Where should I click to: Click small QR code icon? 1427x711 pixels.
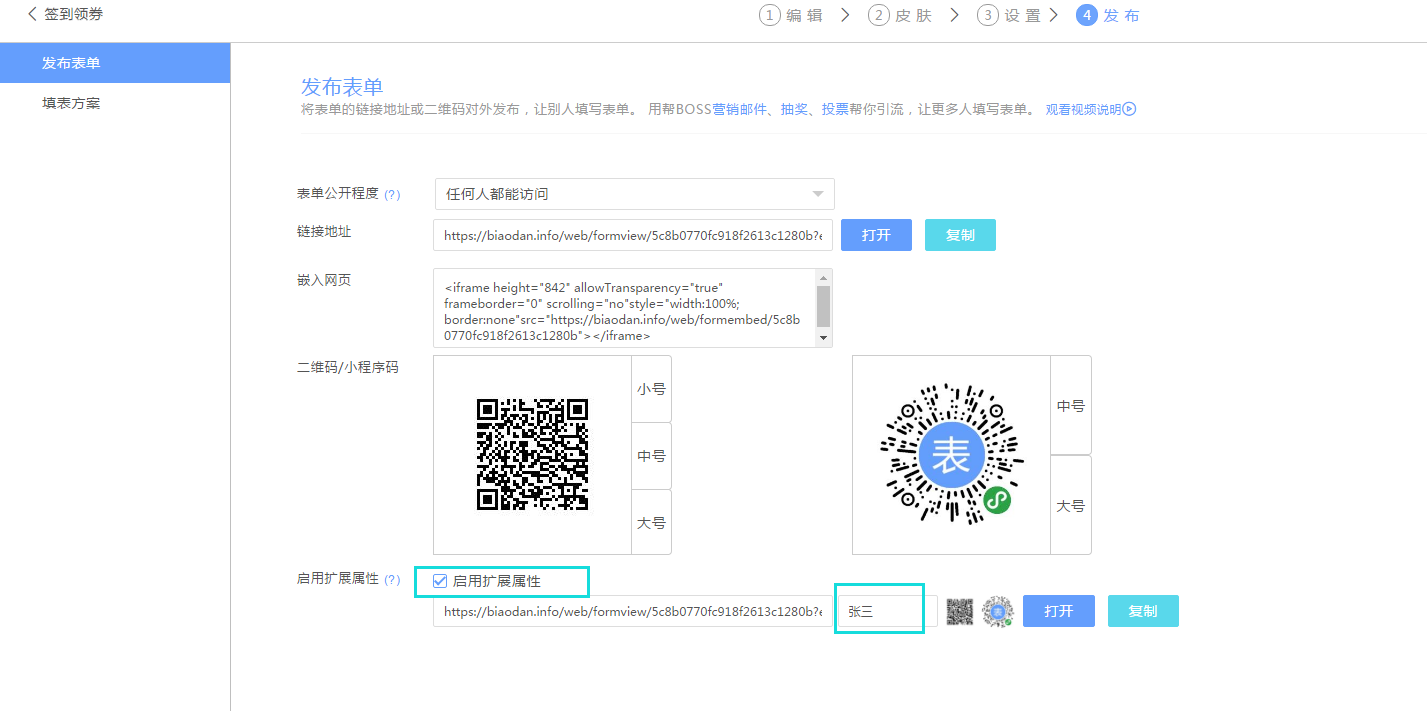tap(960, 611)
